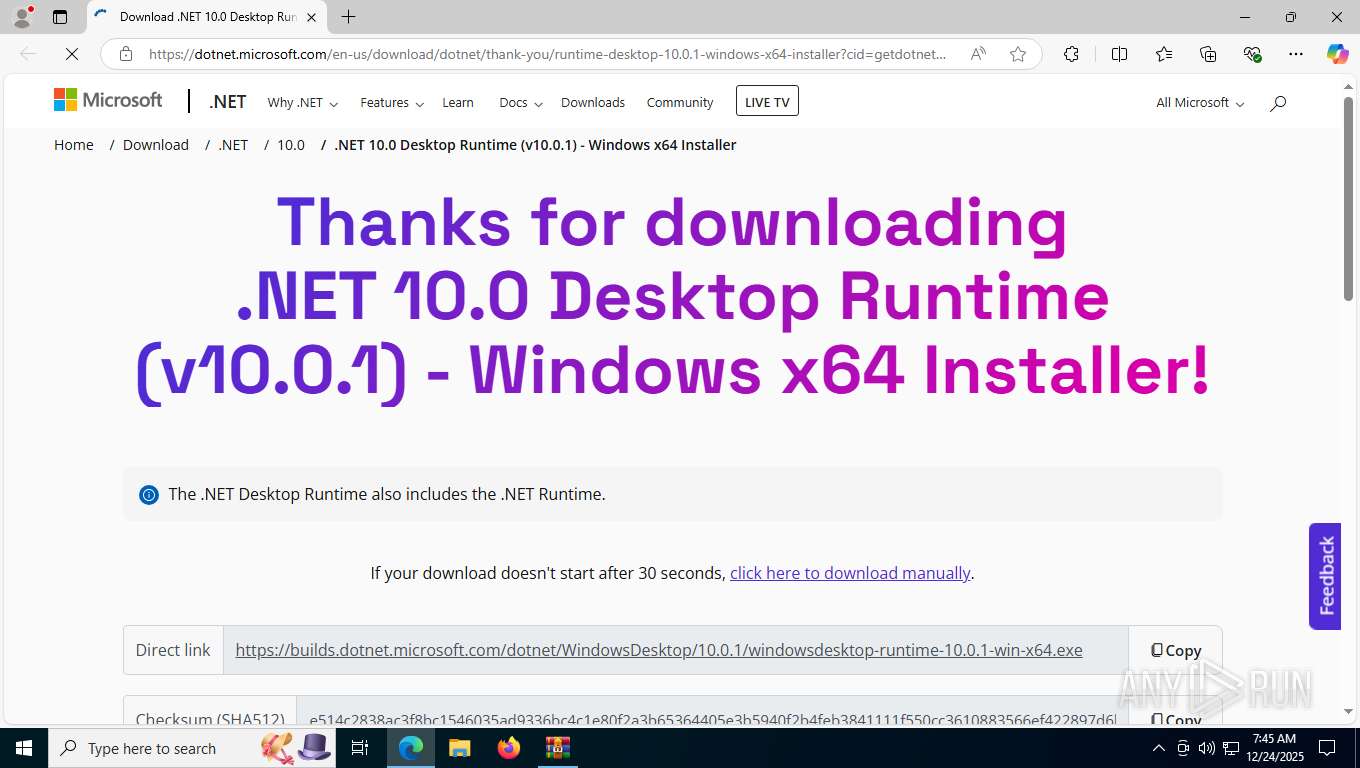1360x768 pixels.
Task: Stop loading the page
Action: pyautogui.click(x=72, y=54)
